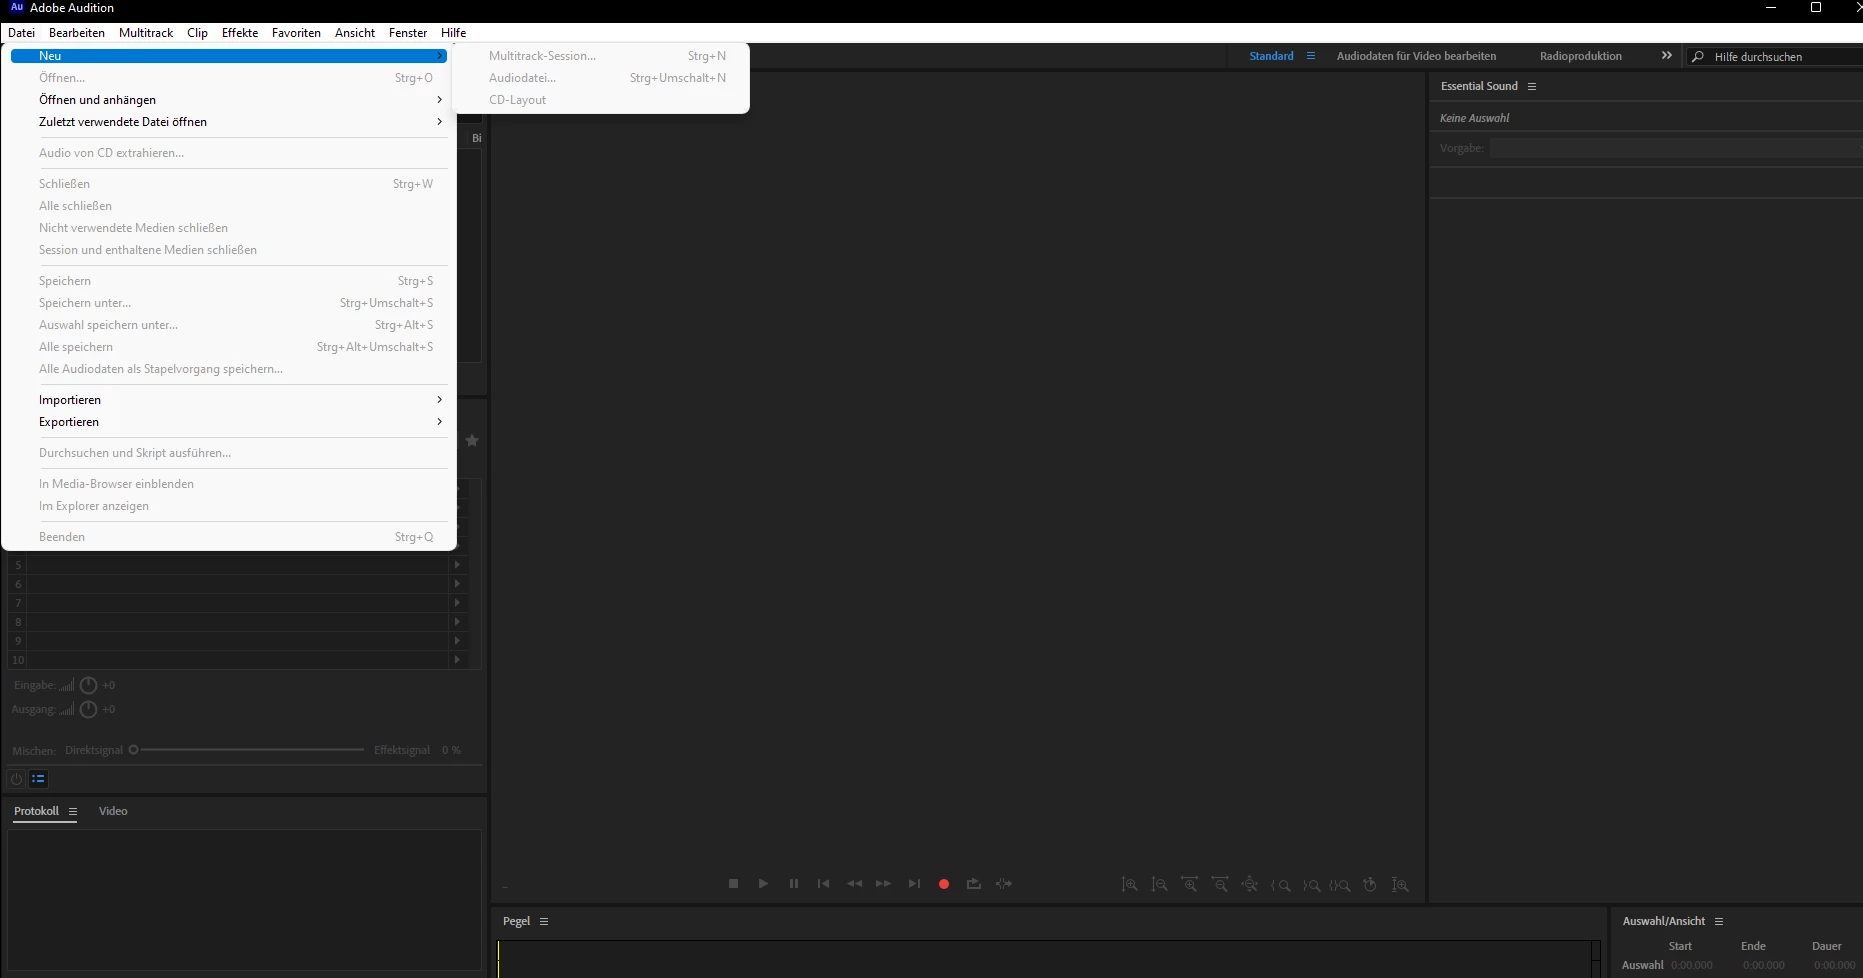Open the Importieren submenu
This screenshot has width=1863, height=978.
click(229, 400)
